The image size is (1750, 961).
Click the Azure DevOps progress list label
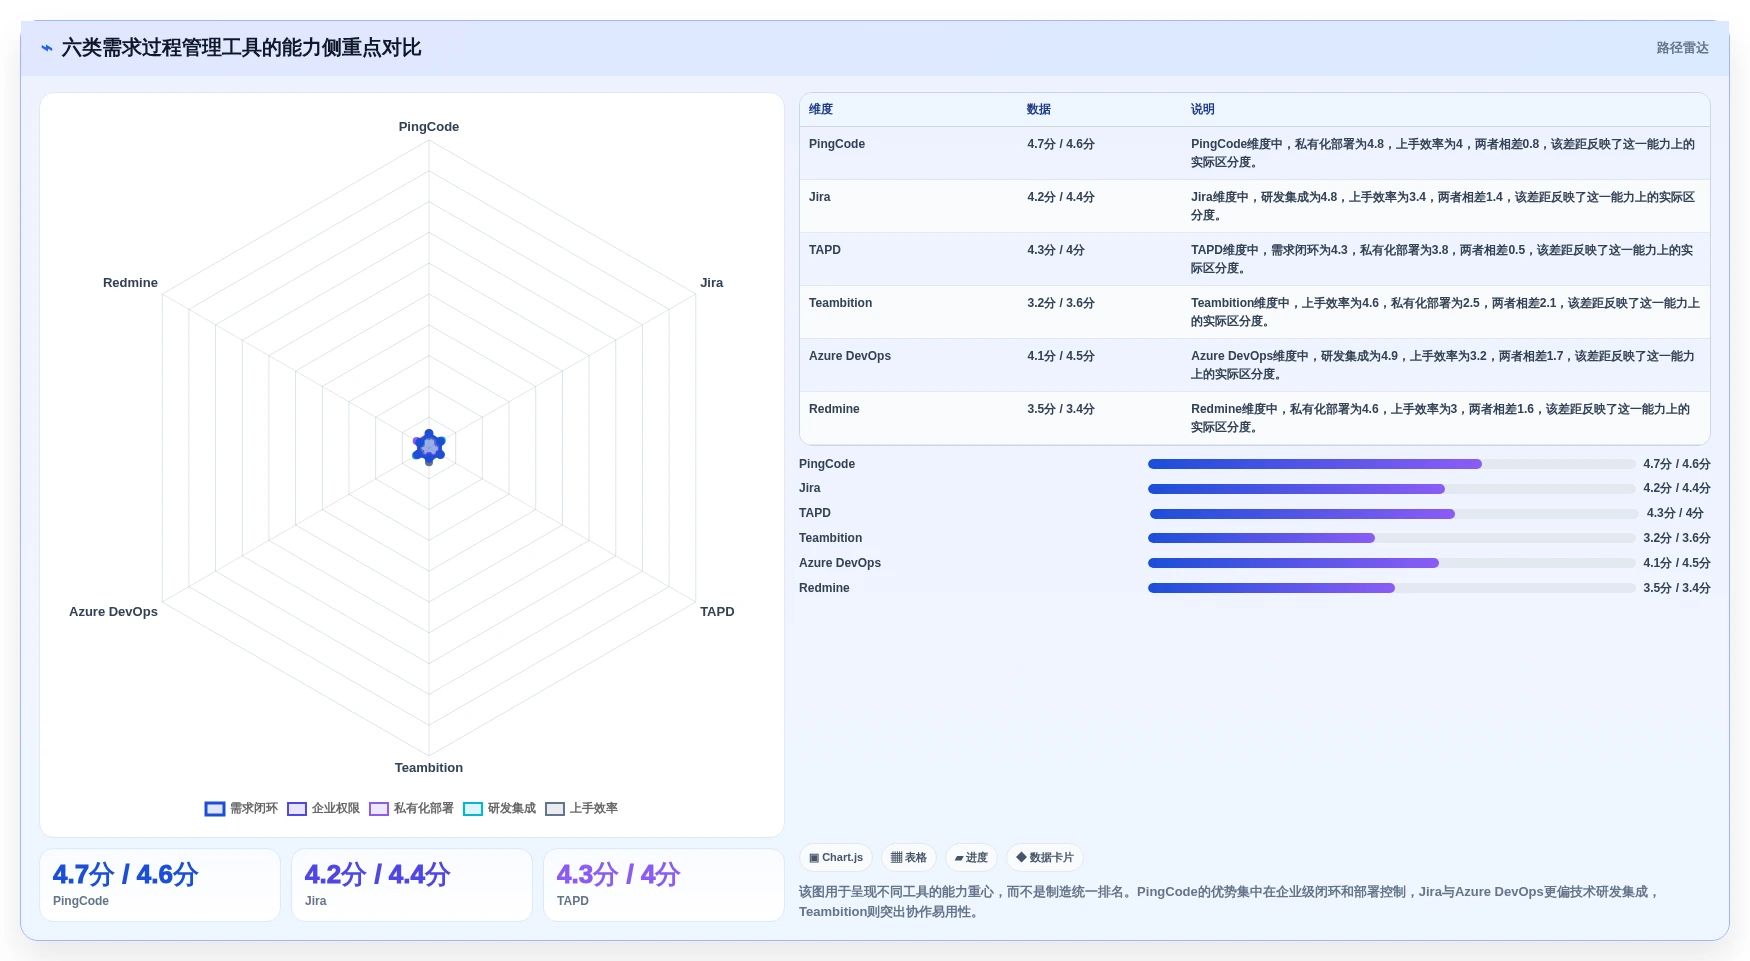840,563
